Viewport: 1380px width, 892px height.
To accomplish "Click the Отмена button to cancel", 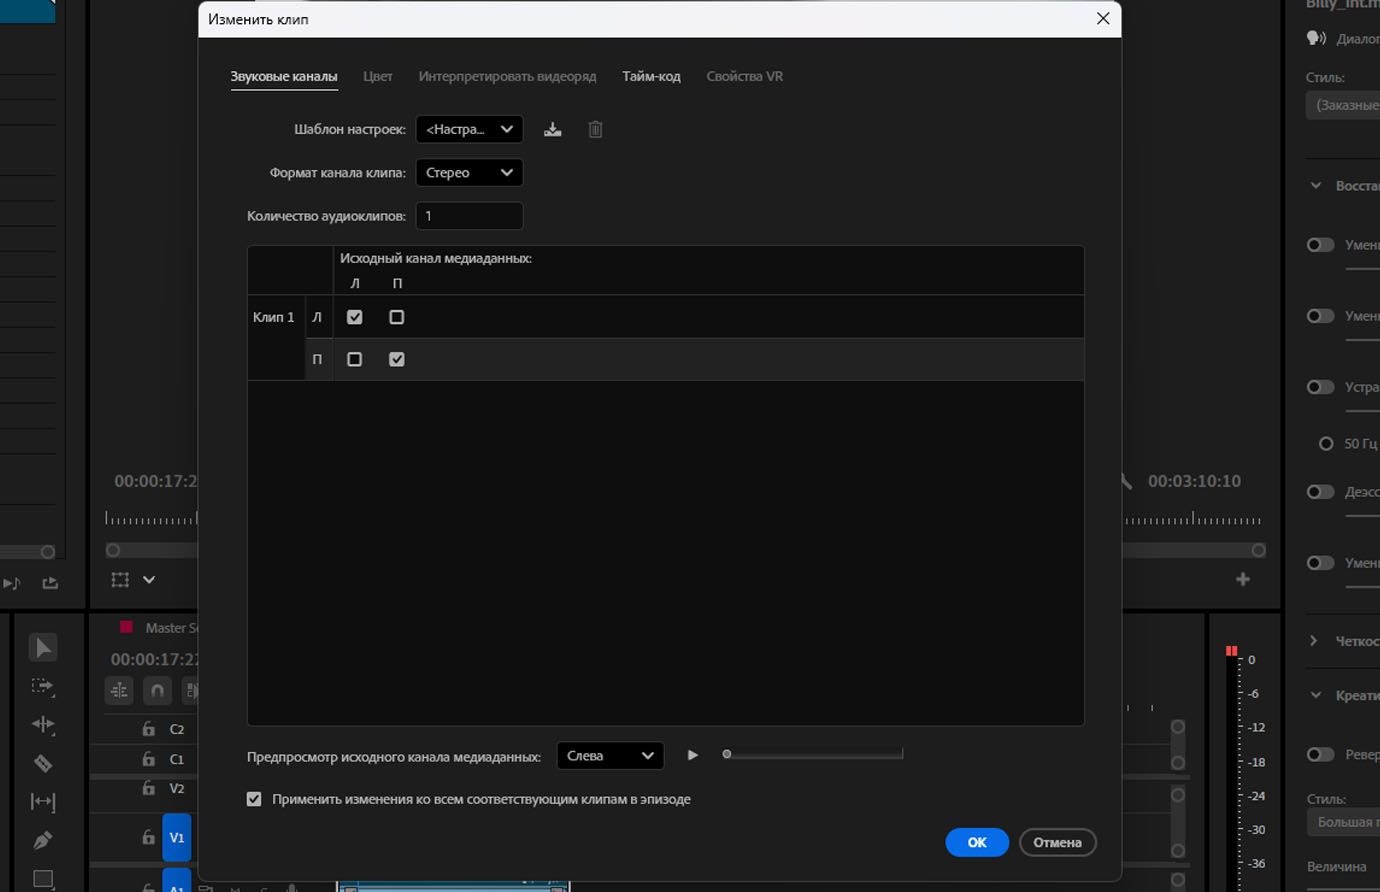I will point(1057,842).
